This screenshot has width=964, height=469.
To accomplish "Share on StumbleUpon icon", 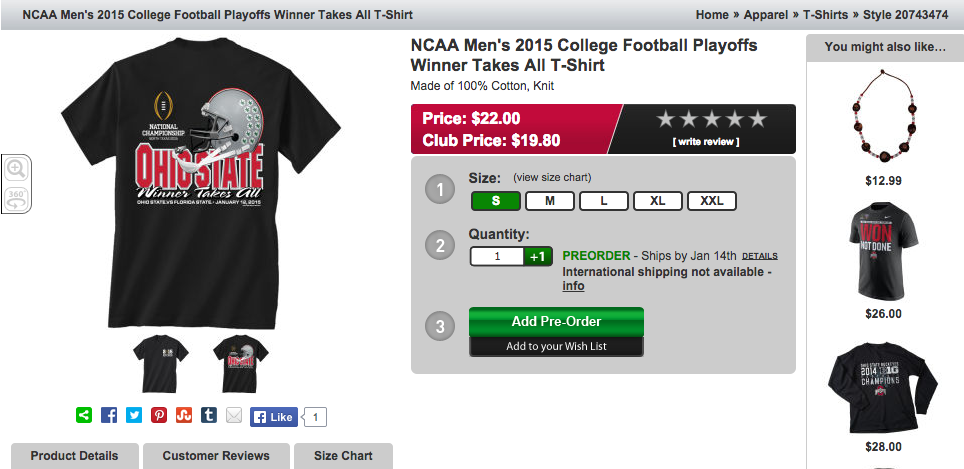I will 184,415.
